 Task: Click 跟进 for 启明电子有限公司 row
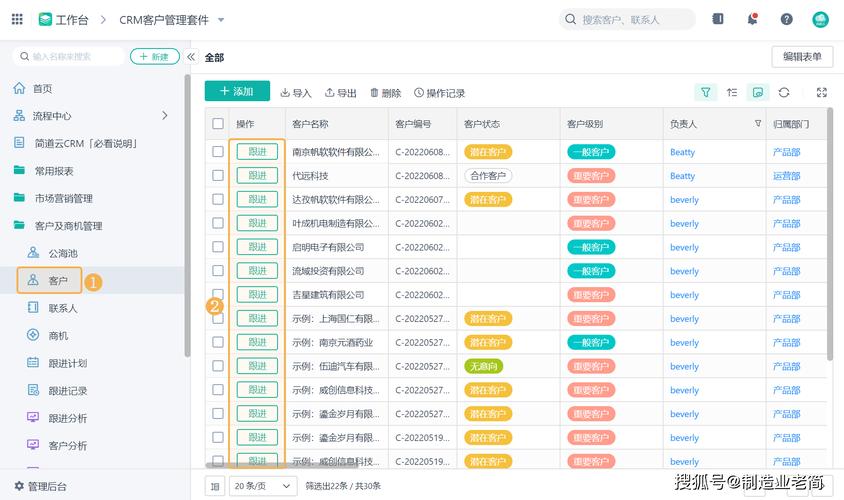click(257, 247)
